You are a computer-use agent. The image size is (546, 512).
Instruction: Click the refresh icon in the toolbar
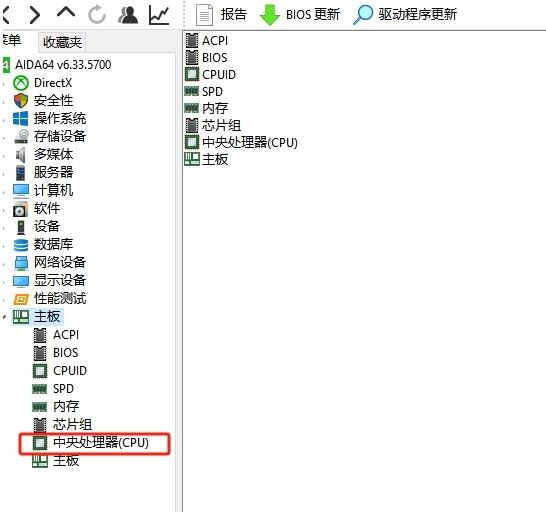click(96, 15)
